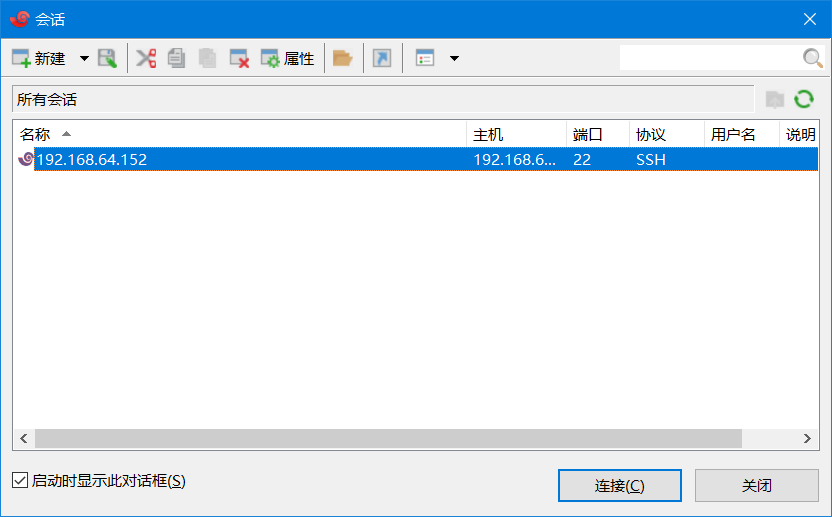Click the create shortcut arrow icon
This screenshot has width=832, height=517.
tap(382, 58)
